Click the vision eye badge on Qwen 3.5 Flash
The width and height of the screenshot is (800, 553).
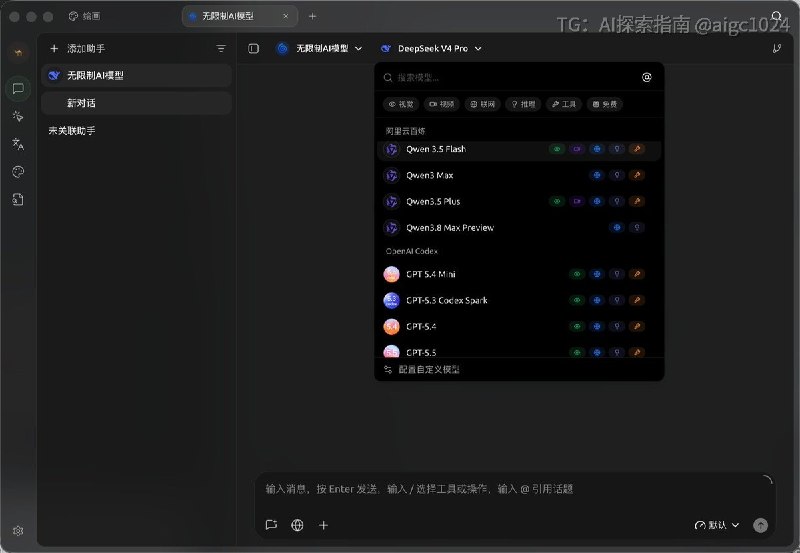pos(557,149)
